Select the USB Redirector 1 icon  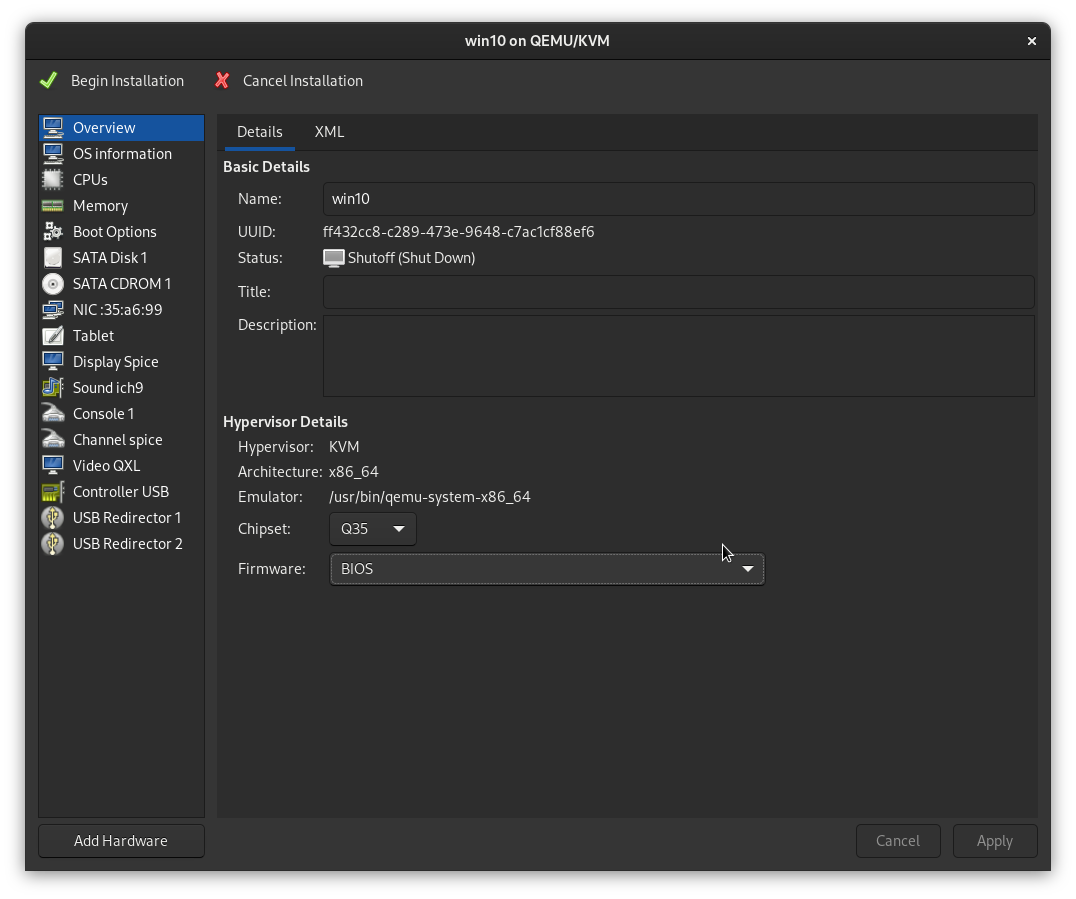click(x=53, y=518)
